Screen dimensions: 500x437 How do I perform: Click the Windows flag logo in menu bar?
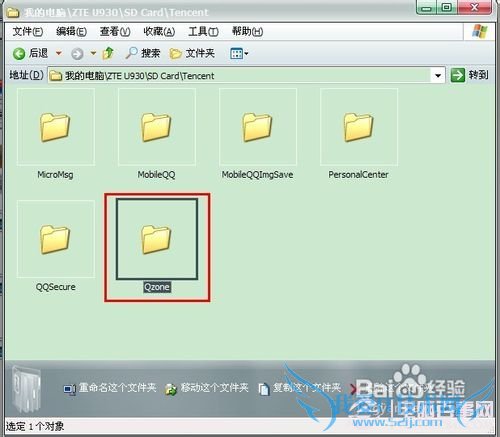[480, 32]
